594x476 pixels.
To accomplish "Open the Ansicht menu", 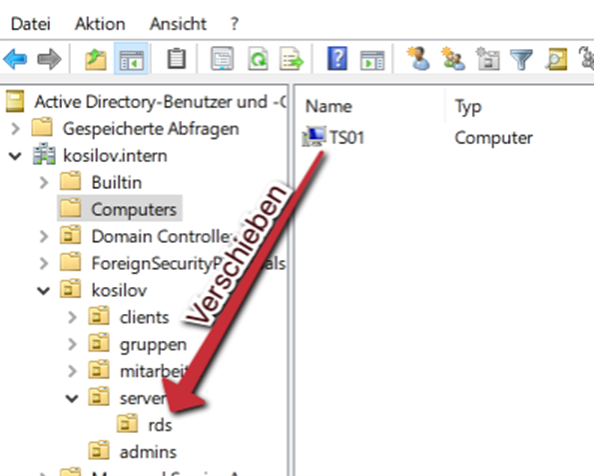I will [x=178, y=24].
